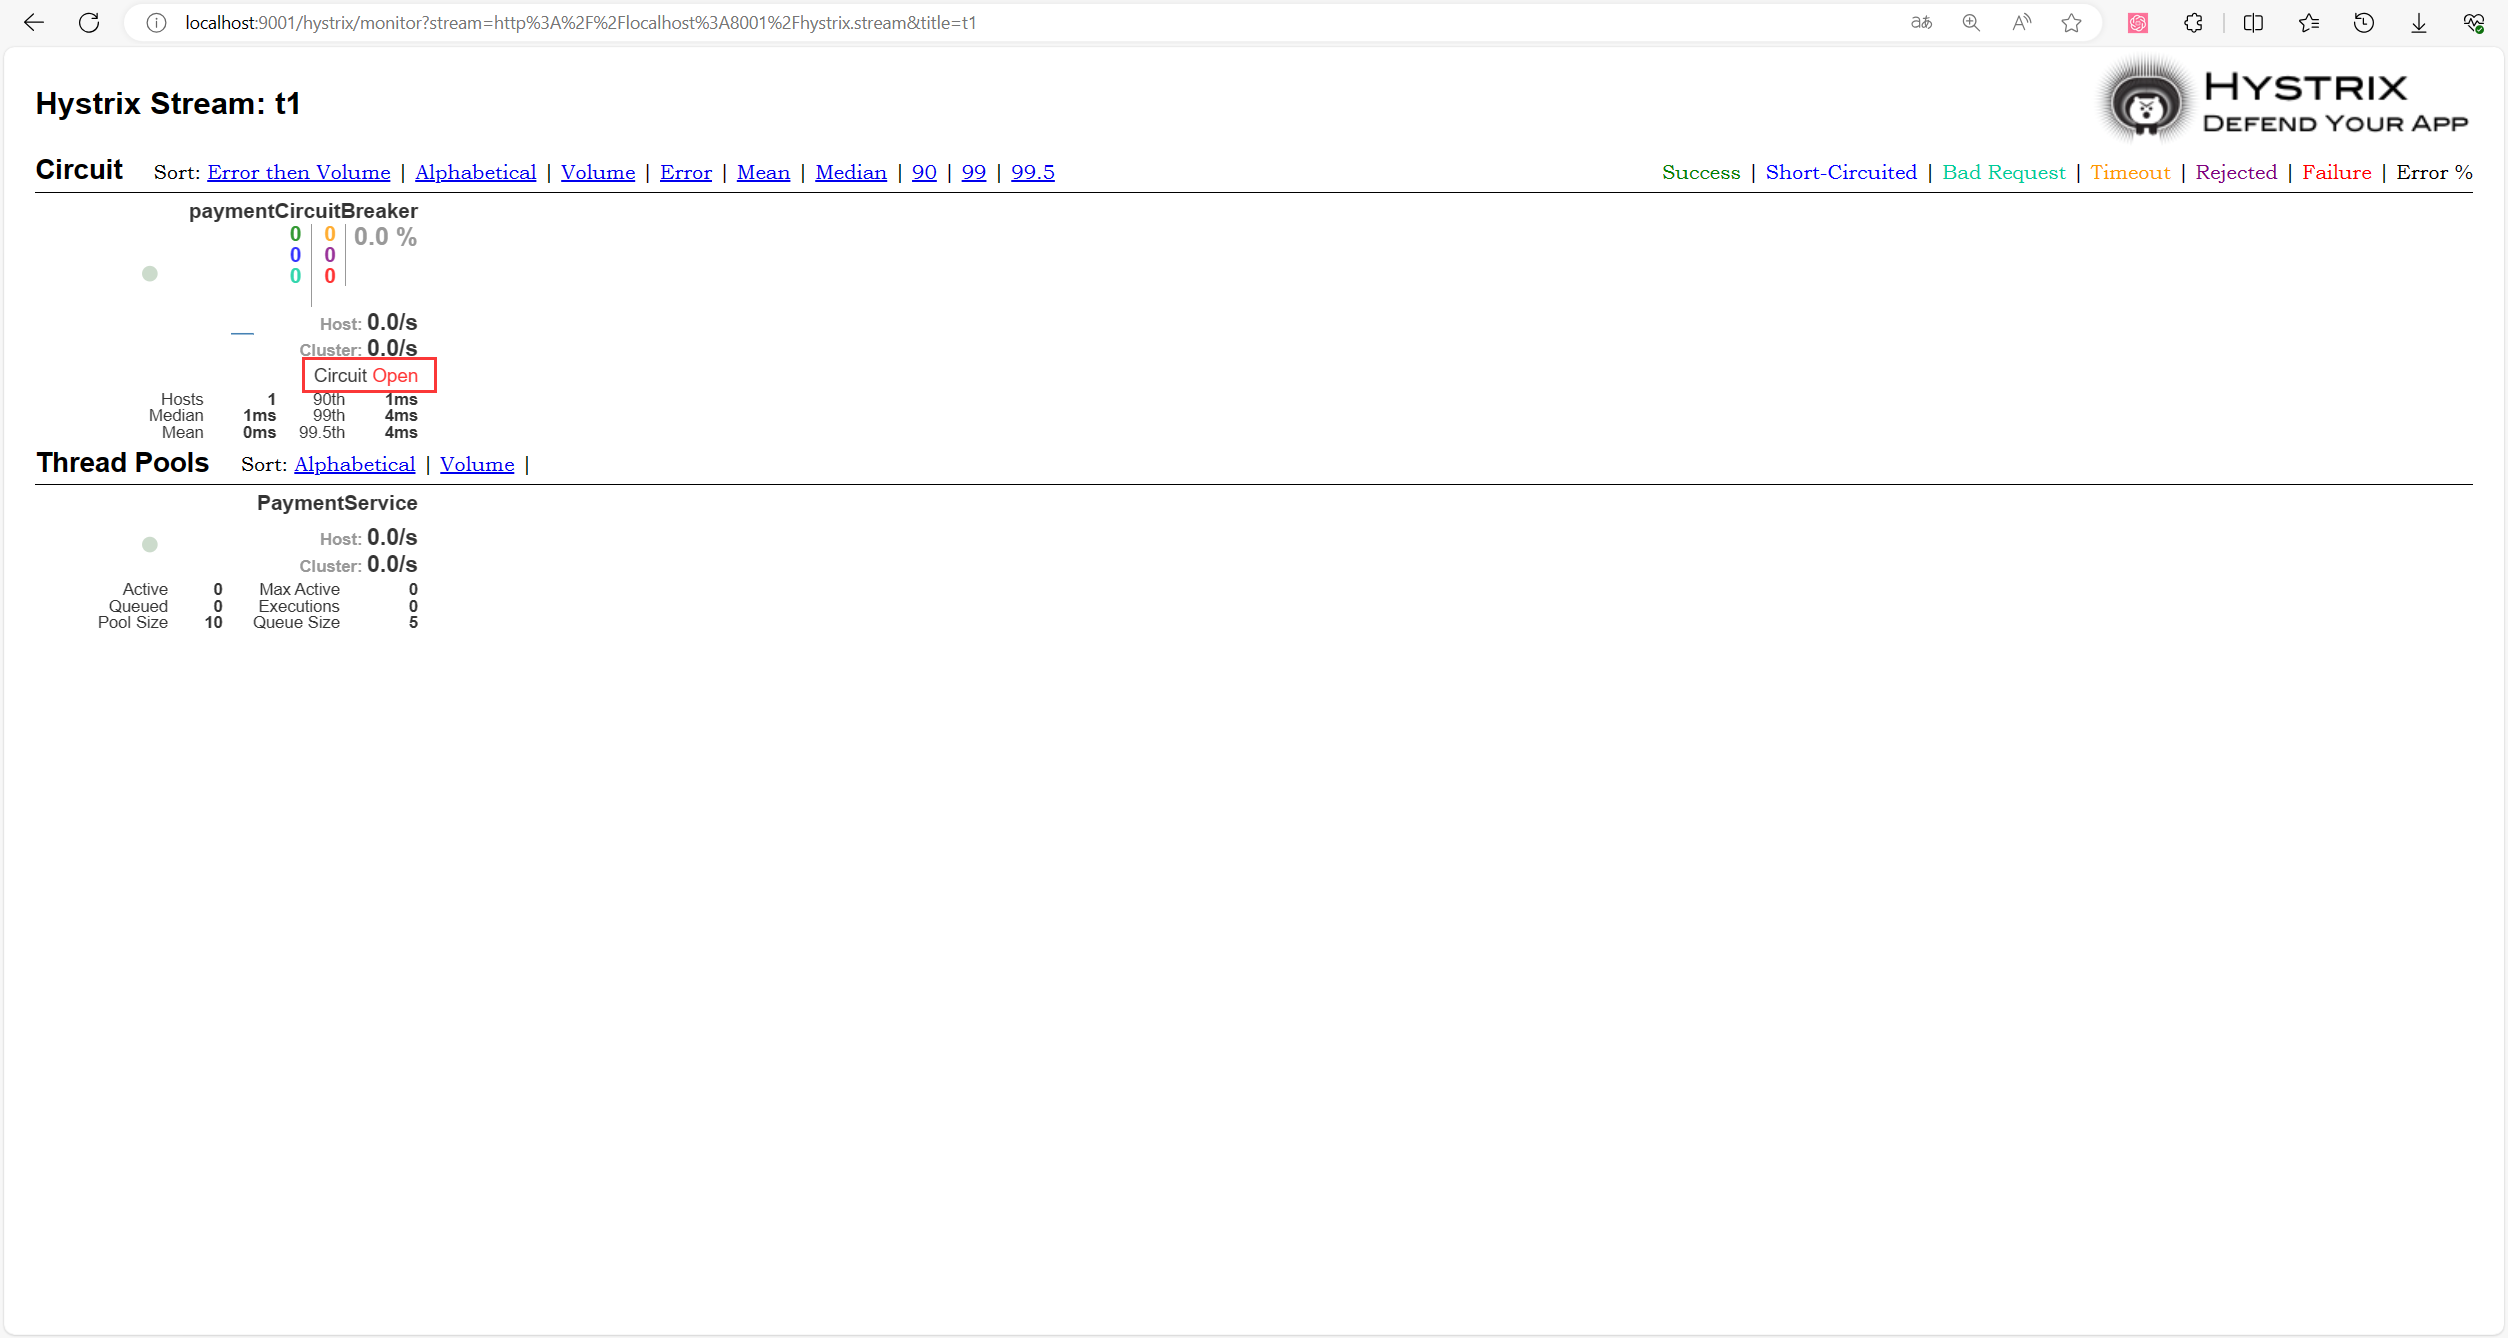Toggle the split screen icon
Image resolution: width=2508 pixels, height=1338 pixels.
pos(2253,22)
